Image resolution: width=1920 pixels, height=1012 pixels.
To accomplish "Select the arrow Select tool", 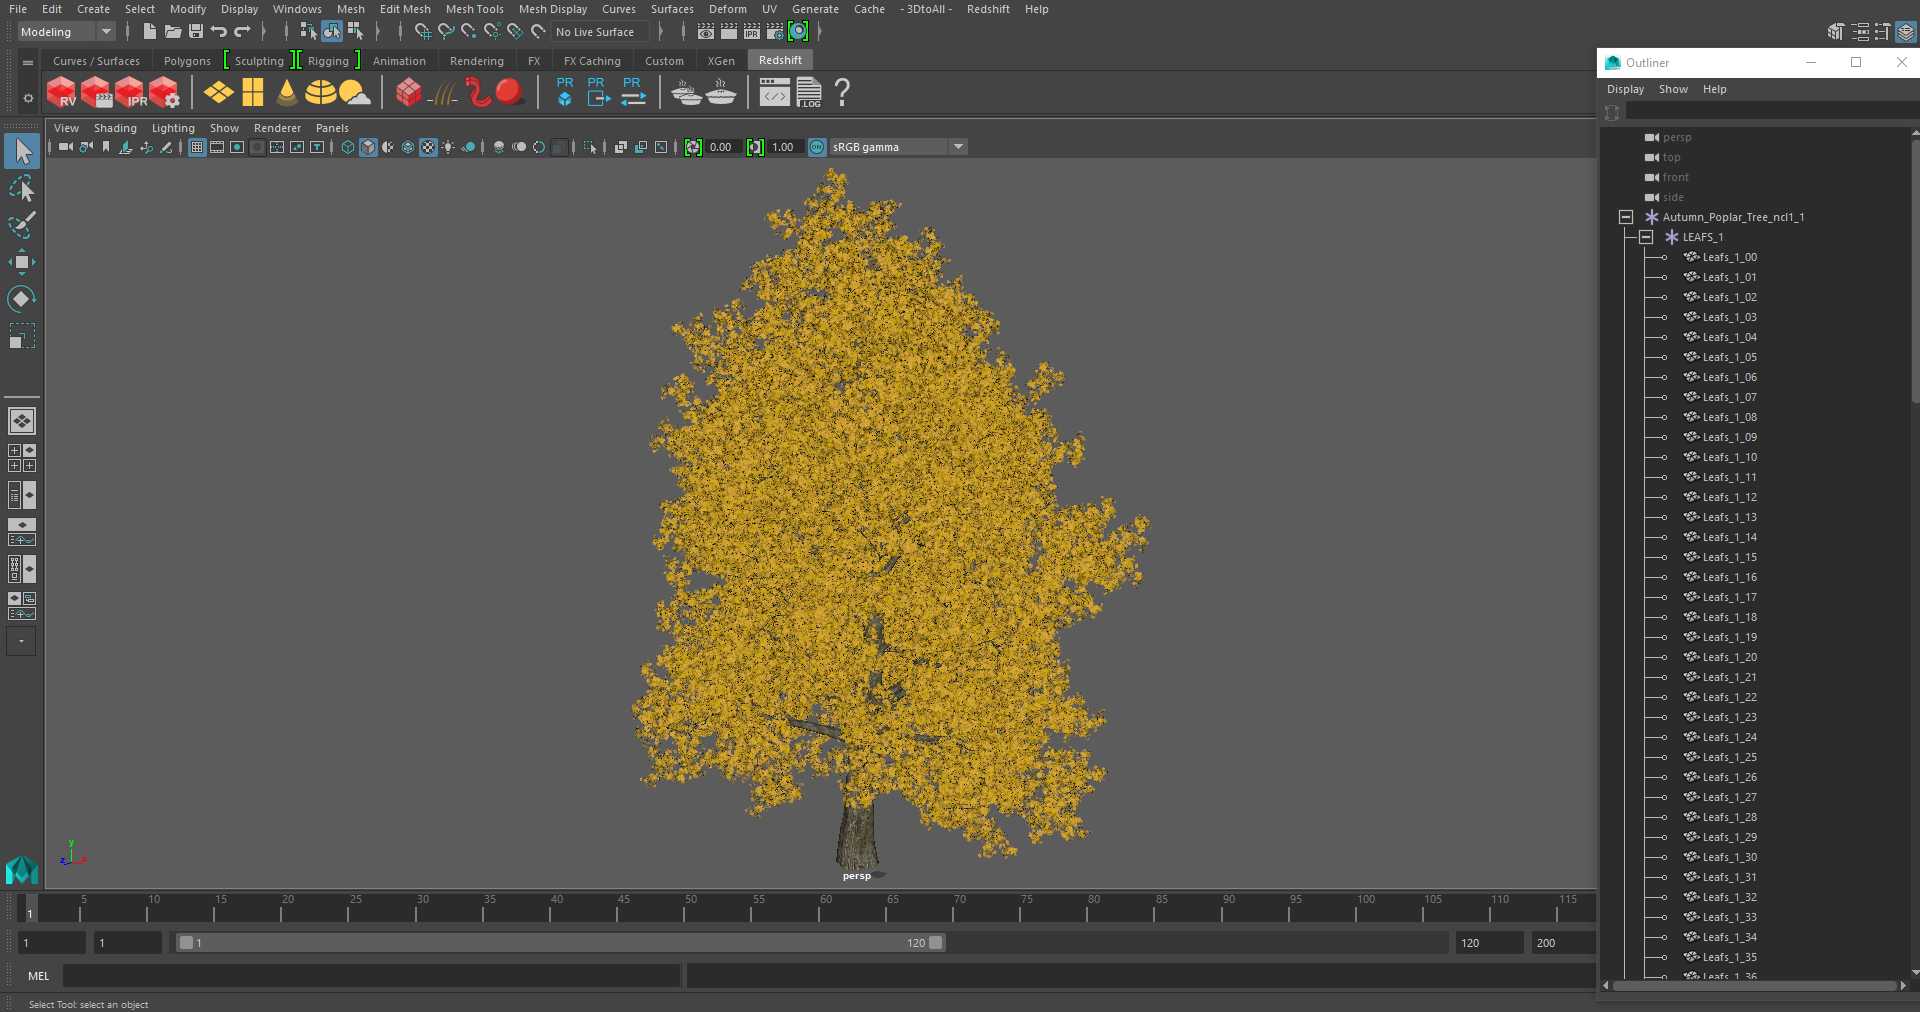I will pos(22,152).
